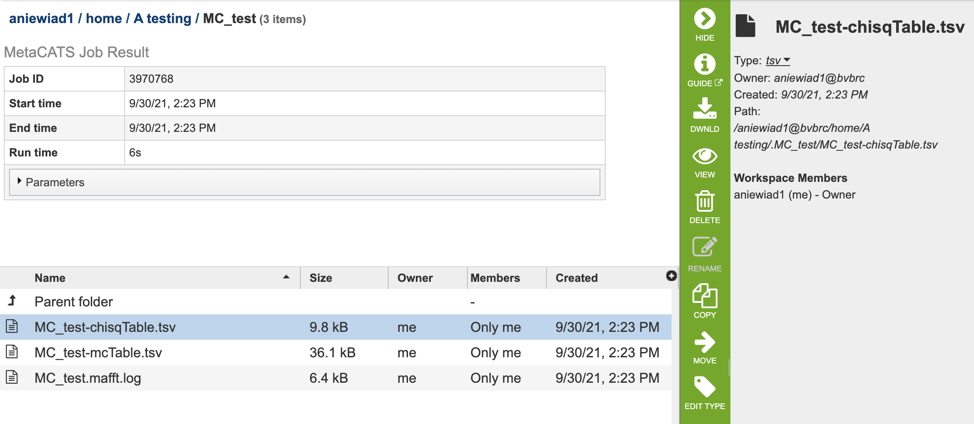Sort files by Size column header

321,278
